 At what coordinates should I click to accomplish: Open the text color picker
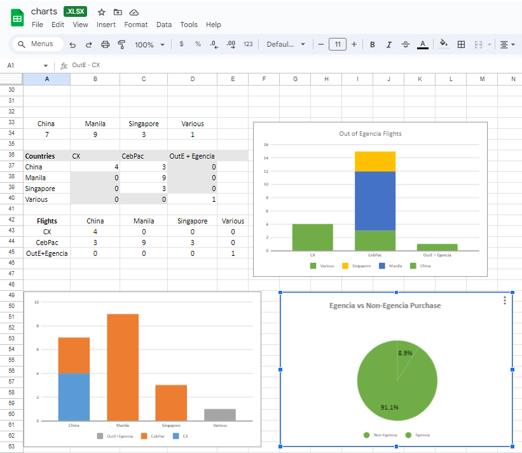pos(423,44)
